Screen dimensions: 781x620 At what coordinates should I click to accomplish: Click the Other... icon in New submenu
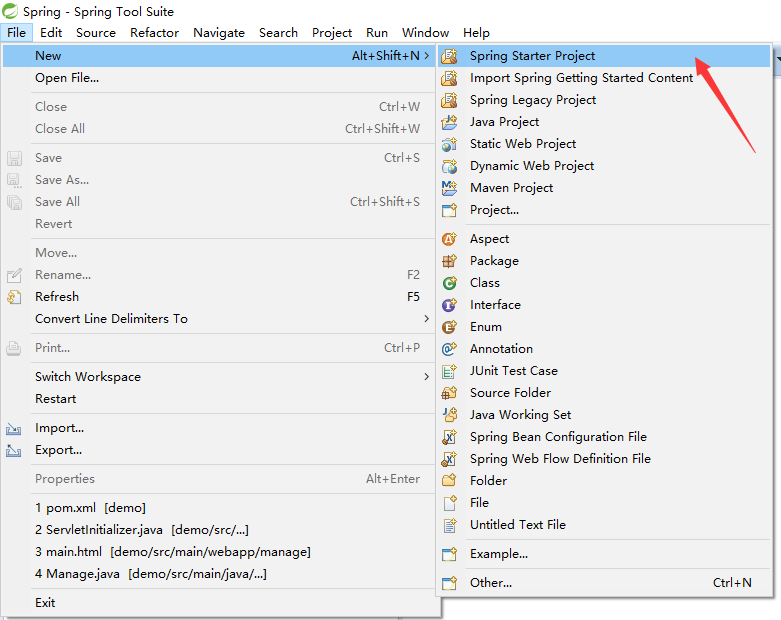tap(449, 583)
